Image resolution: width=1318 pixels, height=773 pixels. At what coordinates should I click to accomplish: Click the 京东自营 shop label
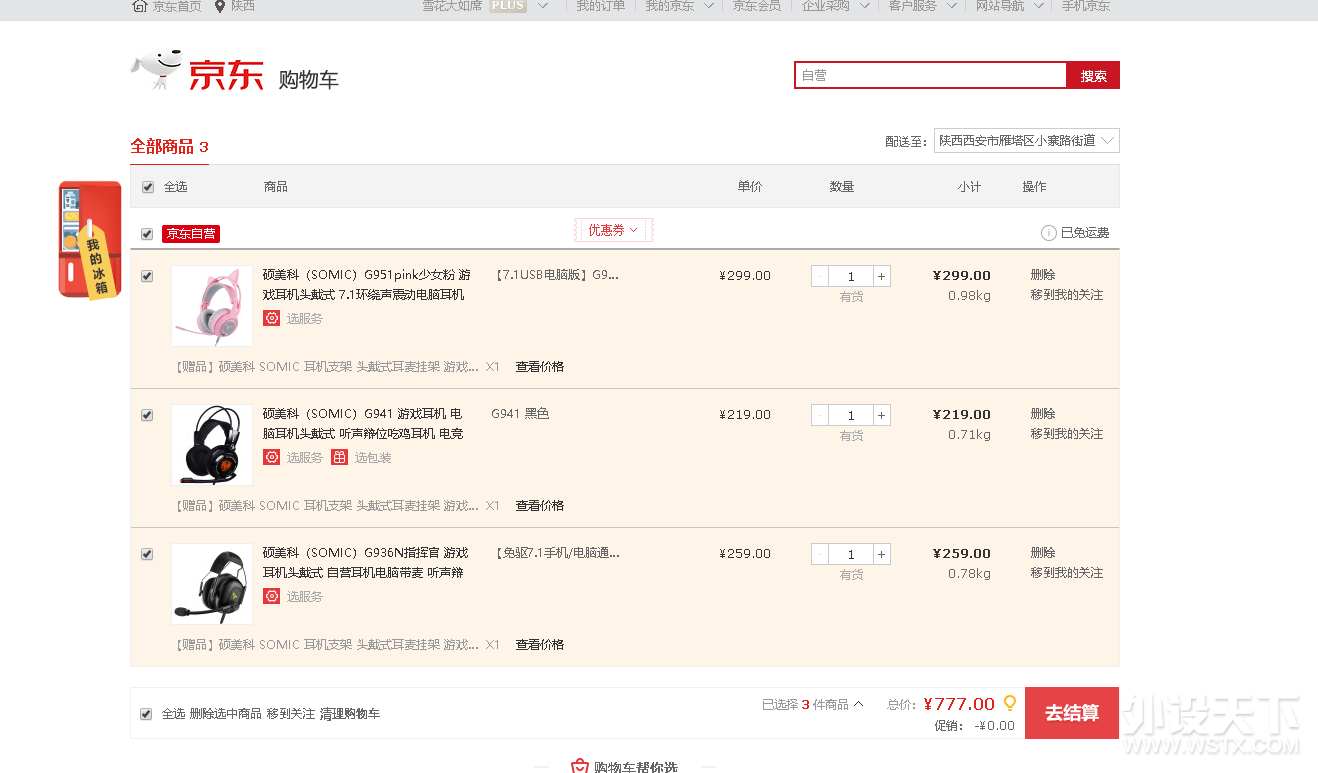point(191,234)
